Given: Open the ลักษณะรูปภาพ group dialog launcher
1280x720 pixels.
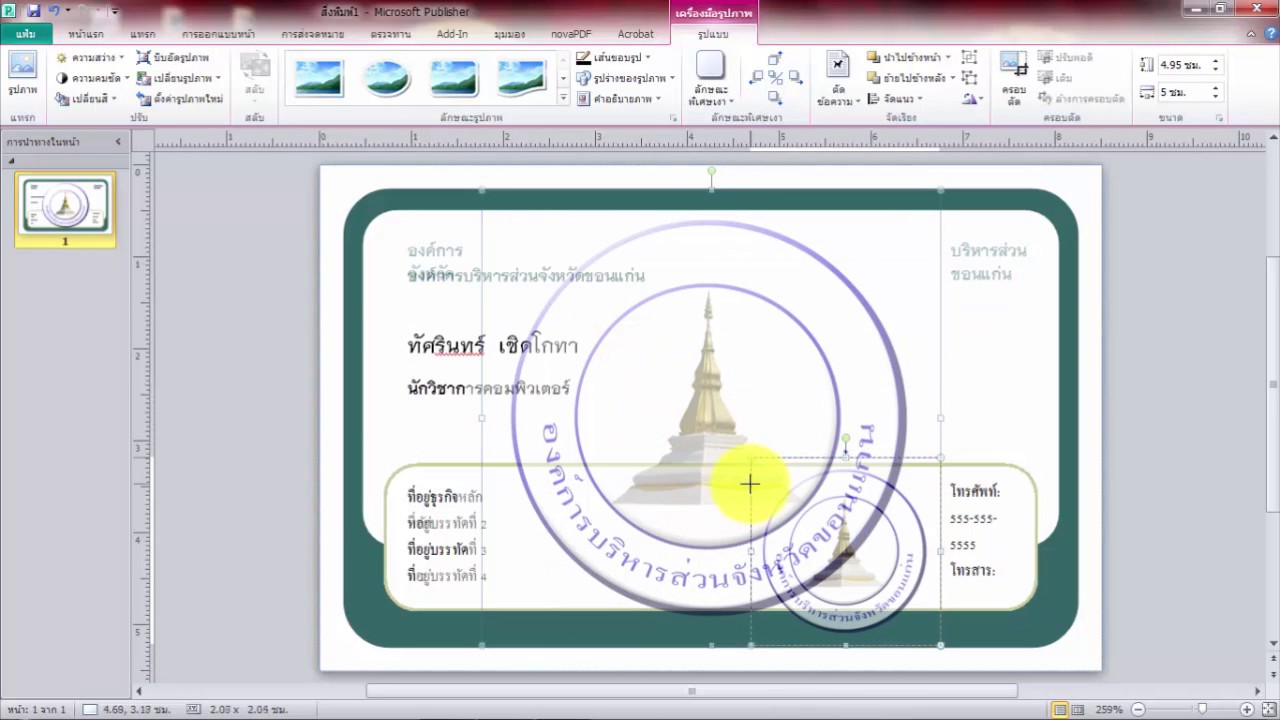Looking at the screenshot, I should click(673, 118).
